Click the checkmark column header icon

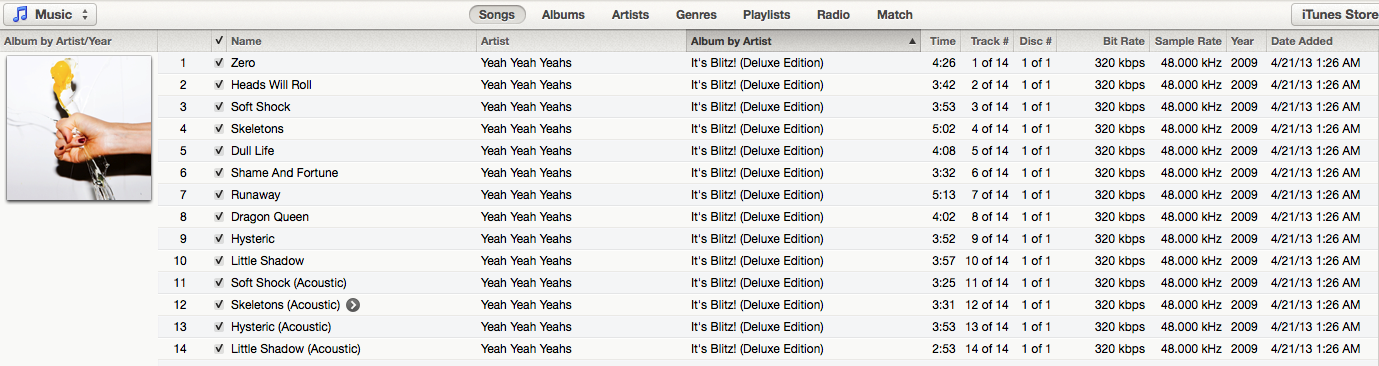pyautogui.click(x=219, y=41)
